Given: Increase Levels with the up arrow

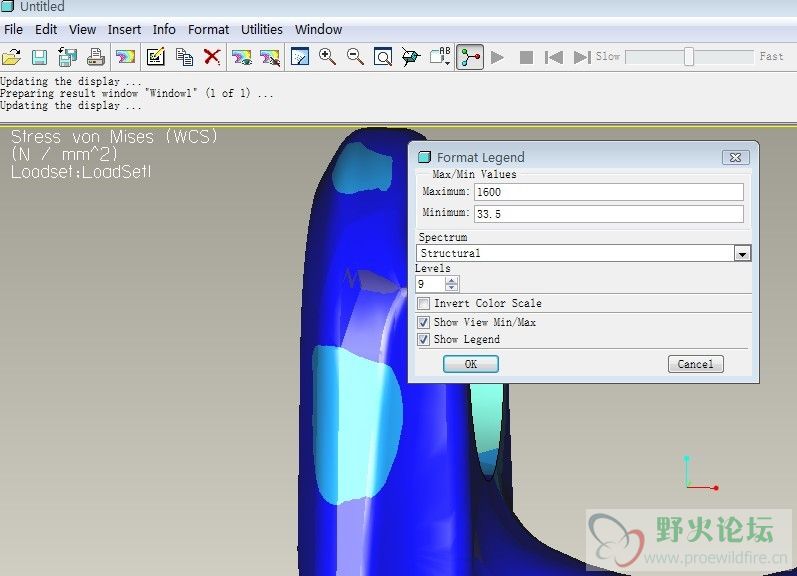Looking at the screenshot, I should coord(451,280).
